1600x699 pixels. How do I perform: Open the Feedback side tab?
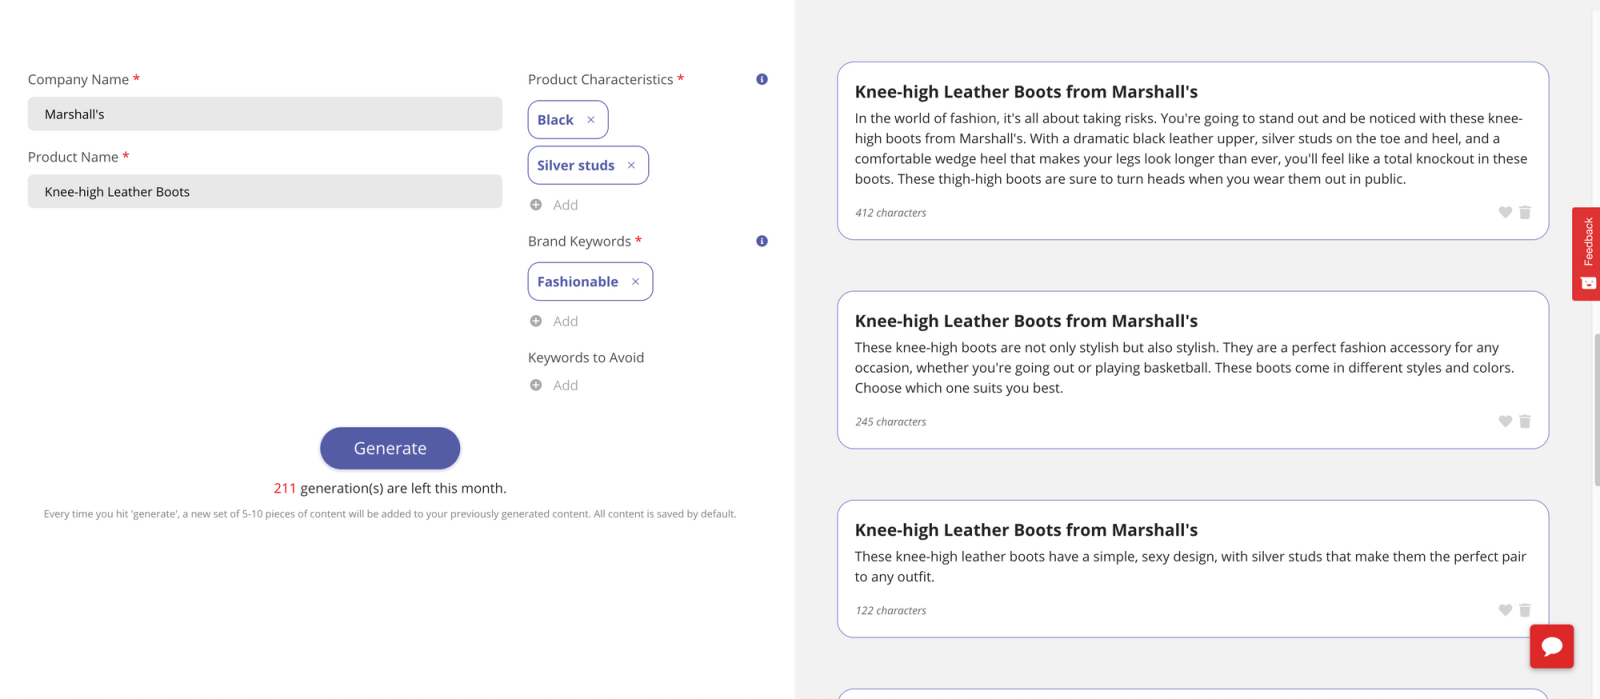[x=1586, y=253]
